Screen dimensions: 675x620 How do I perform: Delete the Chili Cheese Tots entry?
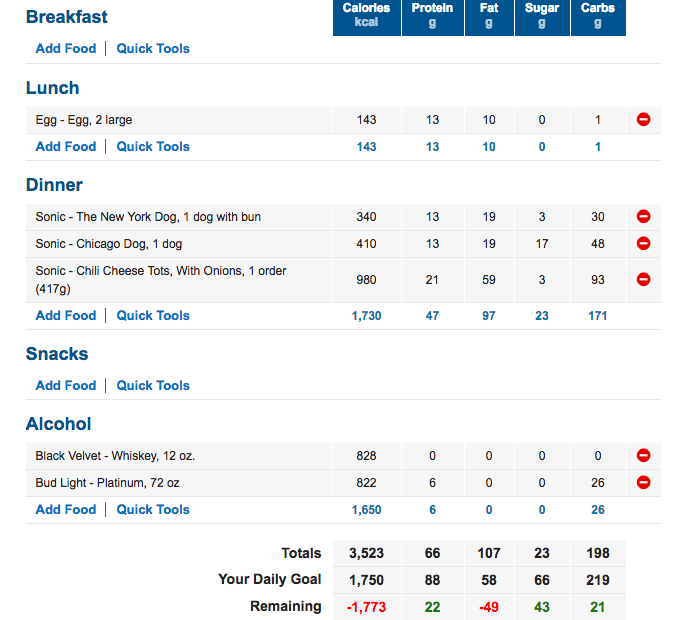[x=643, y=280]
